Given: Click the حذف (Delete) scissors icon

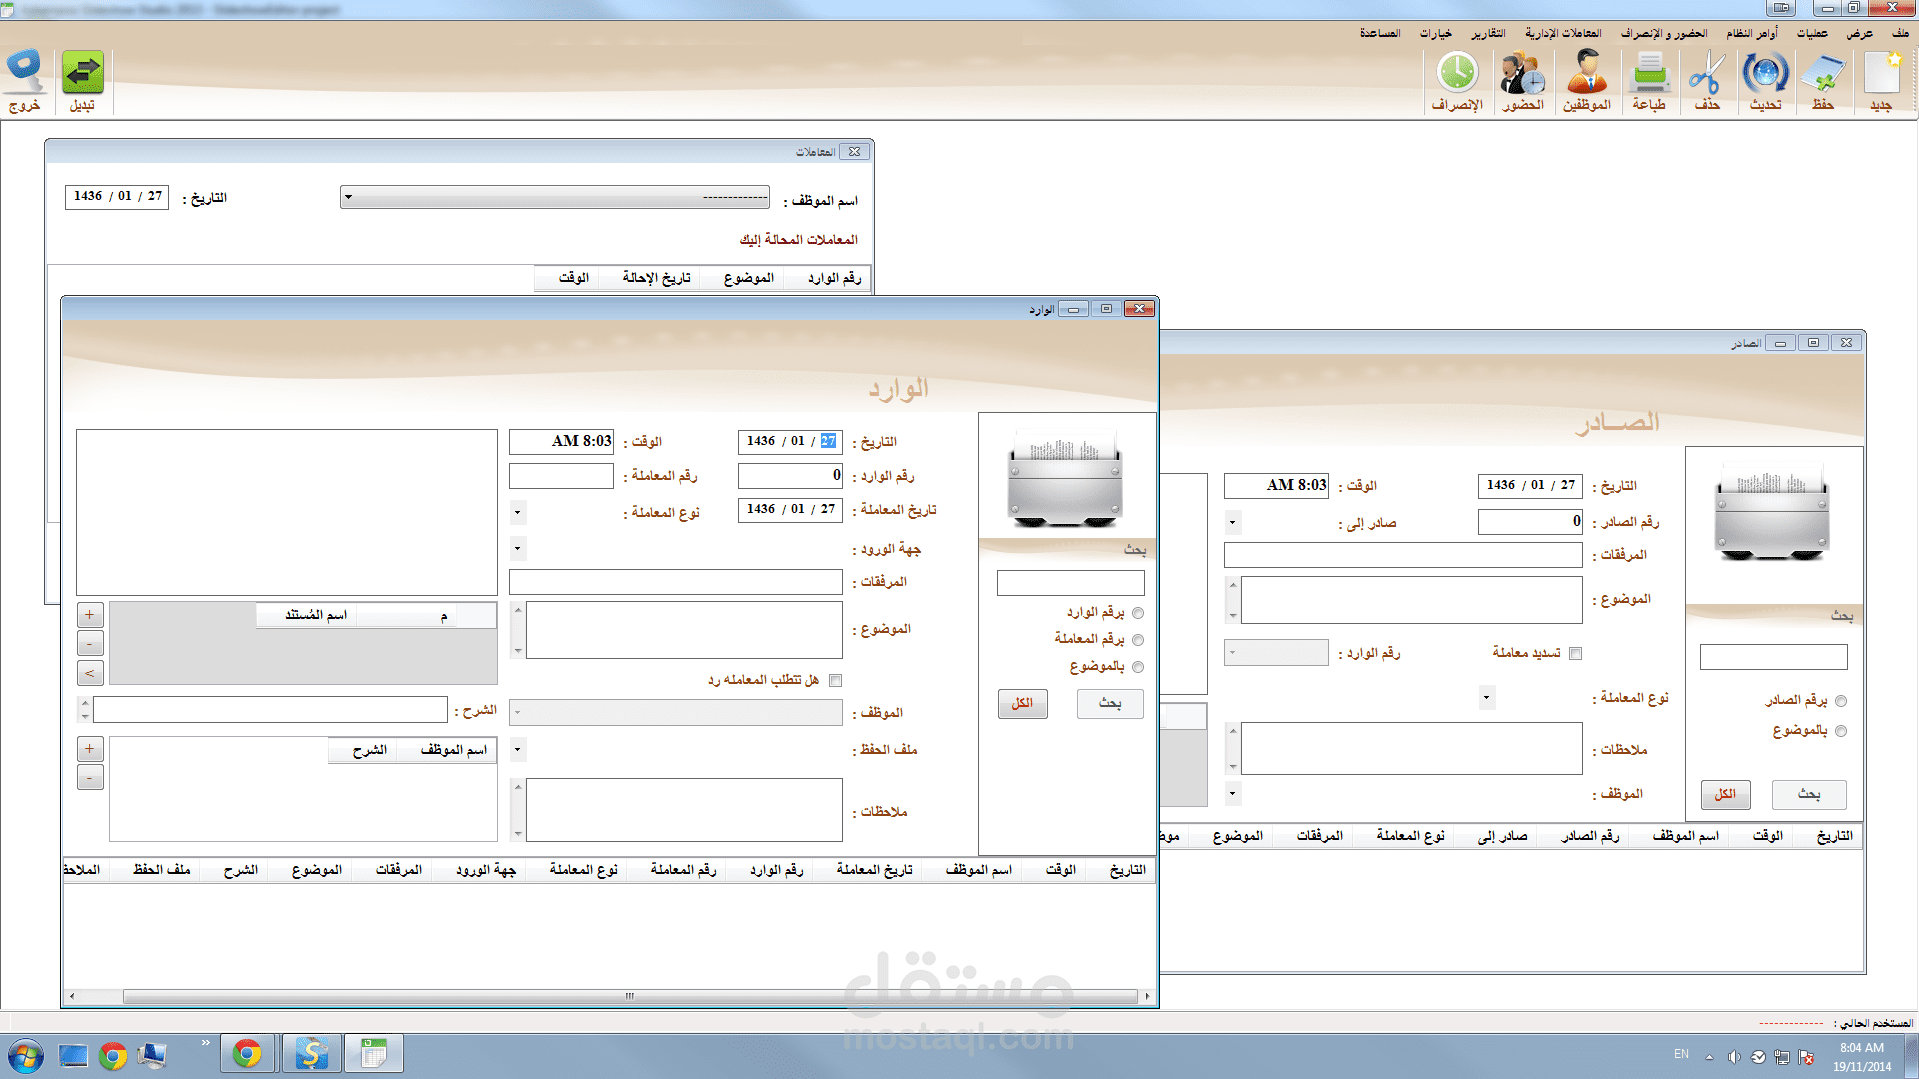Looking at the screenshot, I should [1707, 75].
